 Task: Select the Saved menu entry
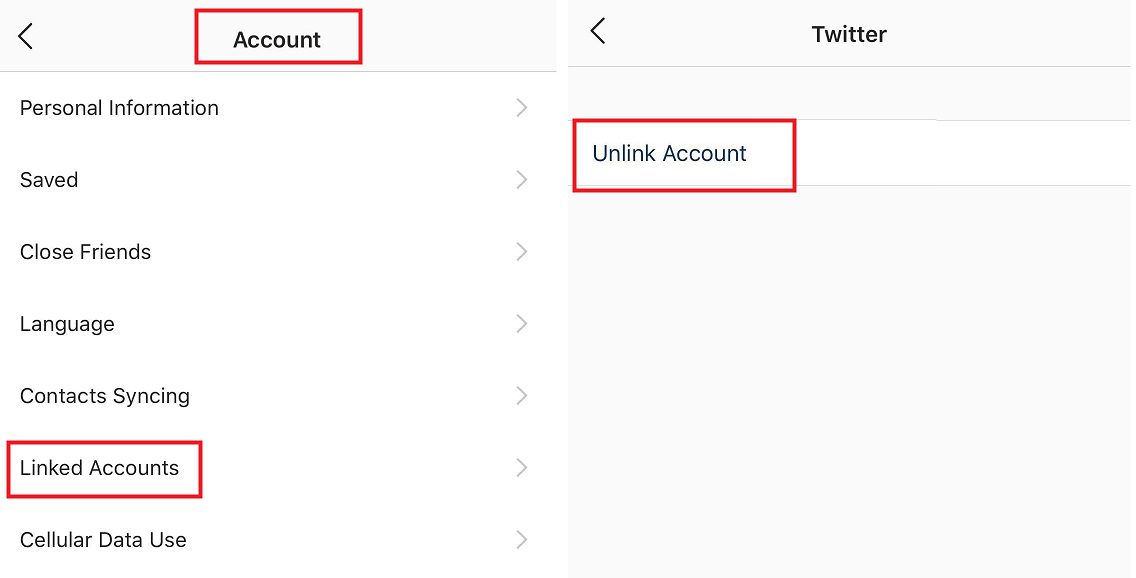click(x=49, y=180)
